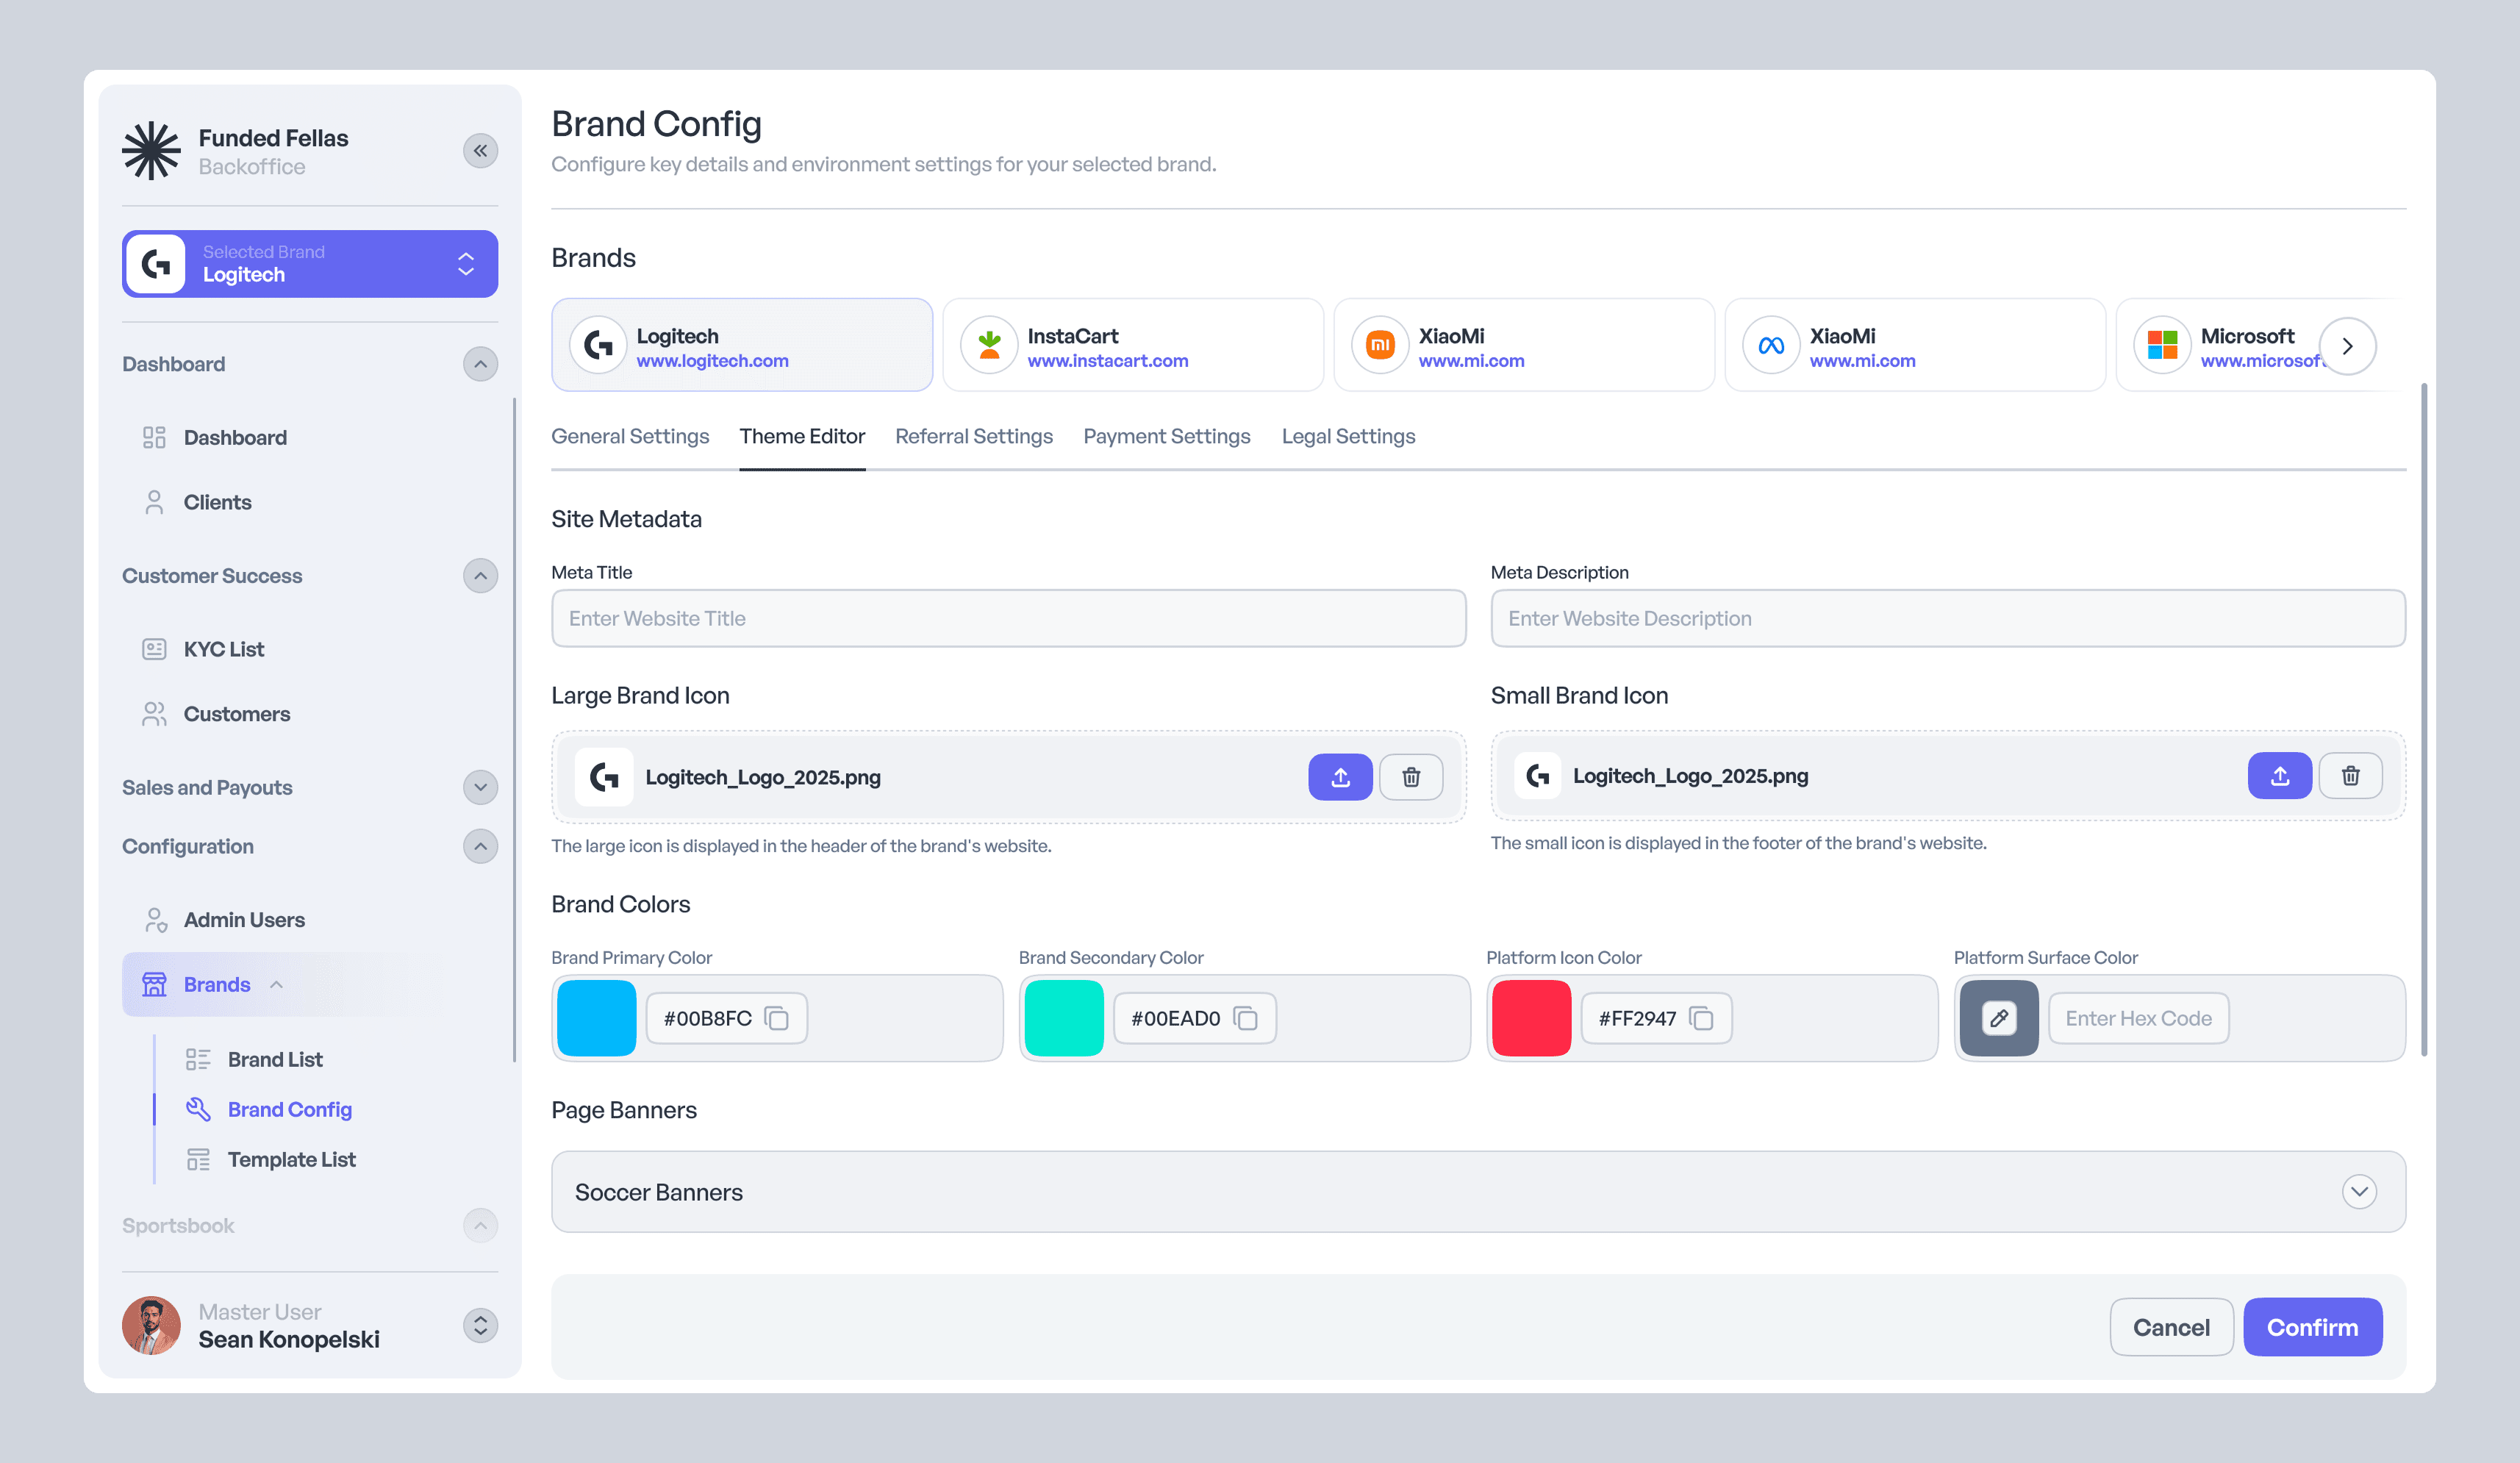Upload a new Small Brand Icon file

(2279, 776)
